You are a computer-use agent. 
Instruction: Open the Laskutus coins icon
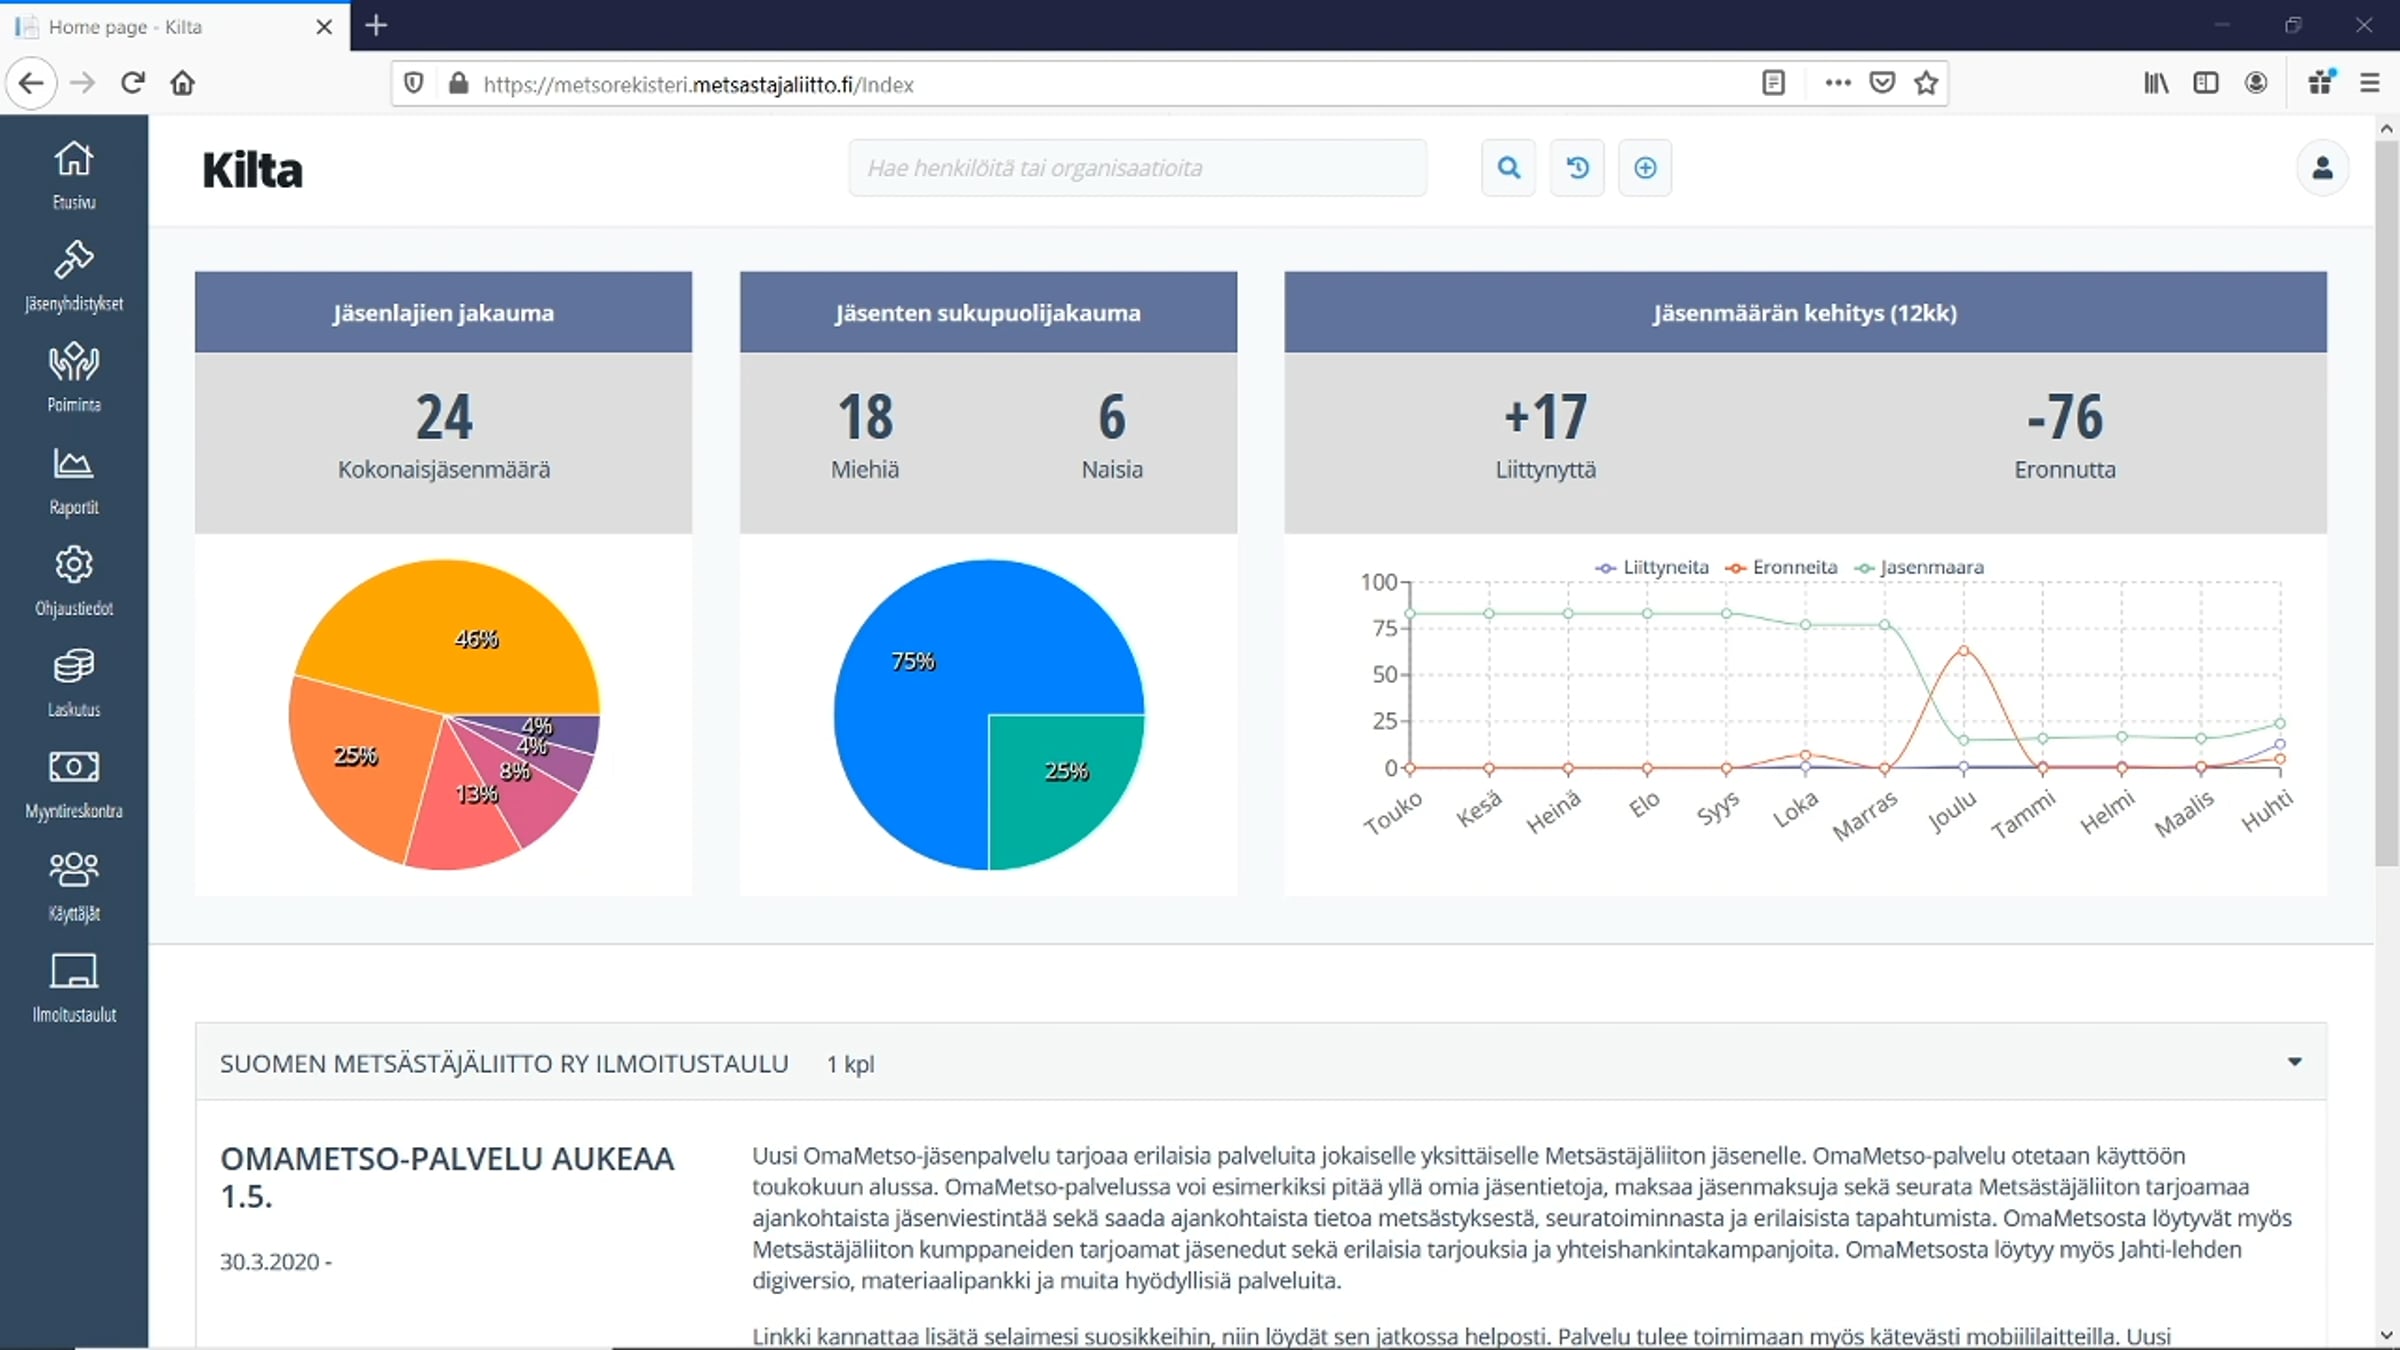click(74, 683)
